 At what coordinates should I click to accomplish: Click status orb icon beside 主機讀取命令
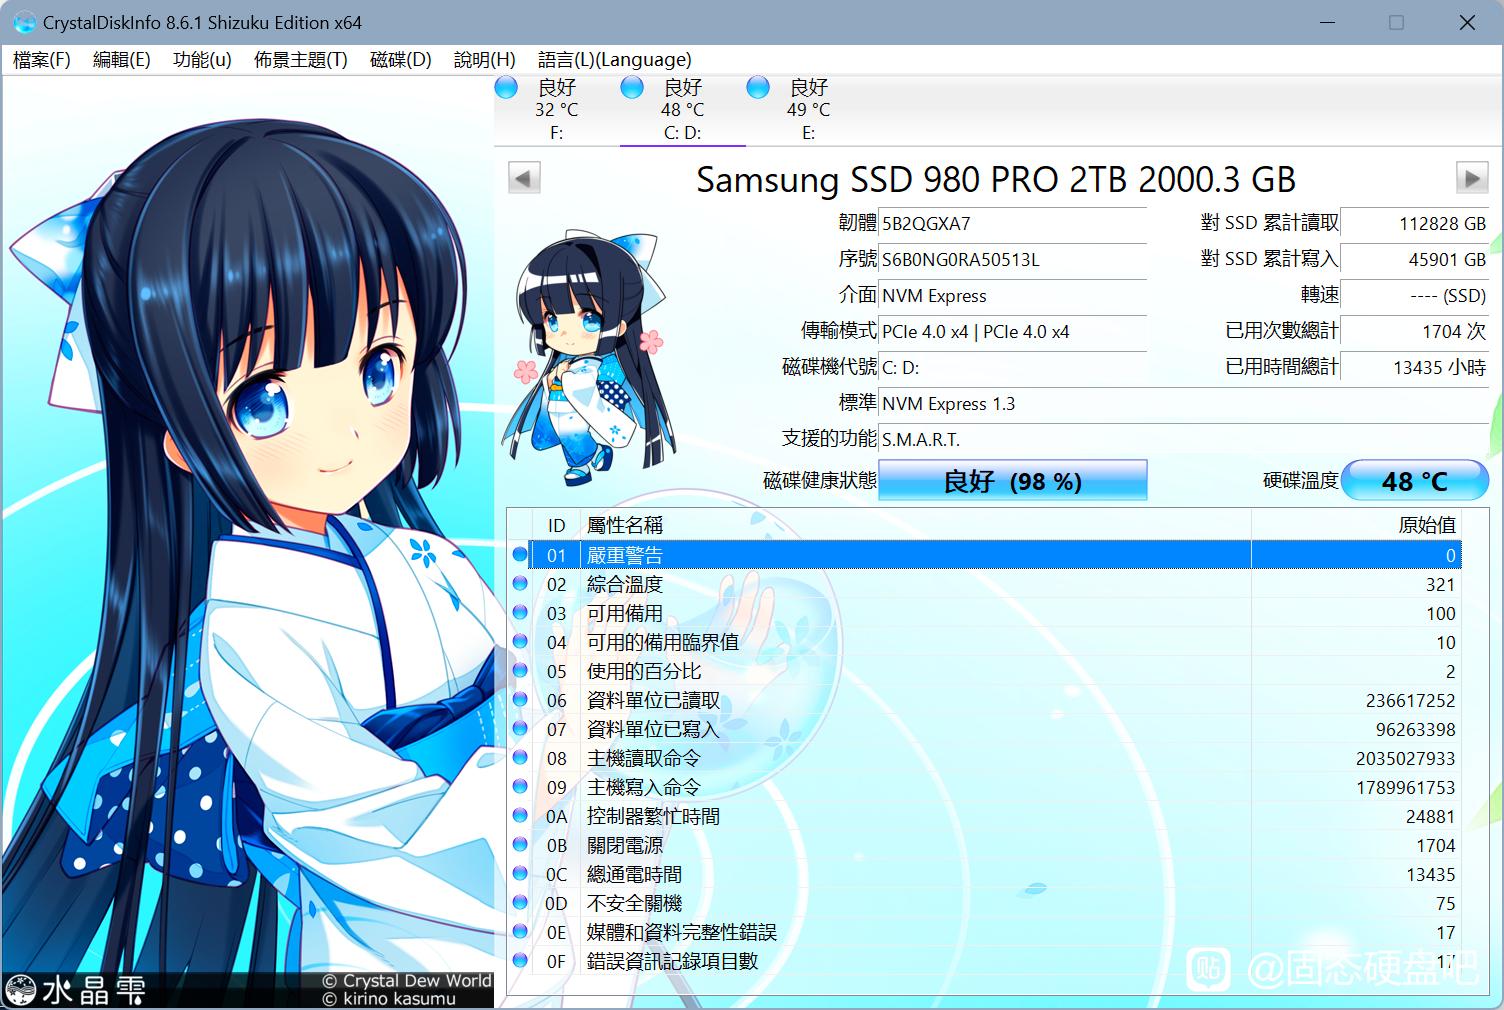click(x=520, y=757)
